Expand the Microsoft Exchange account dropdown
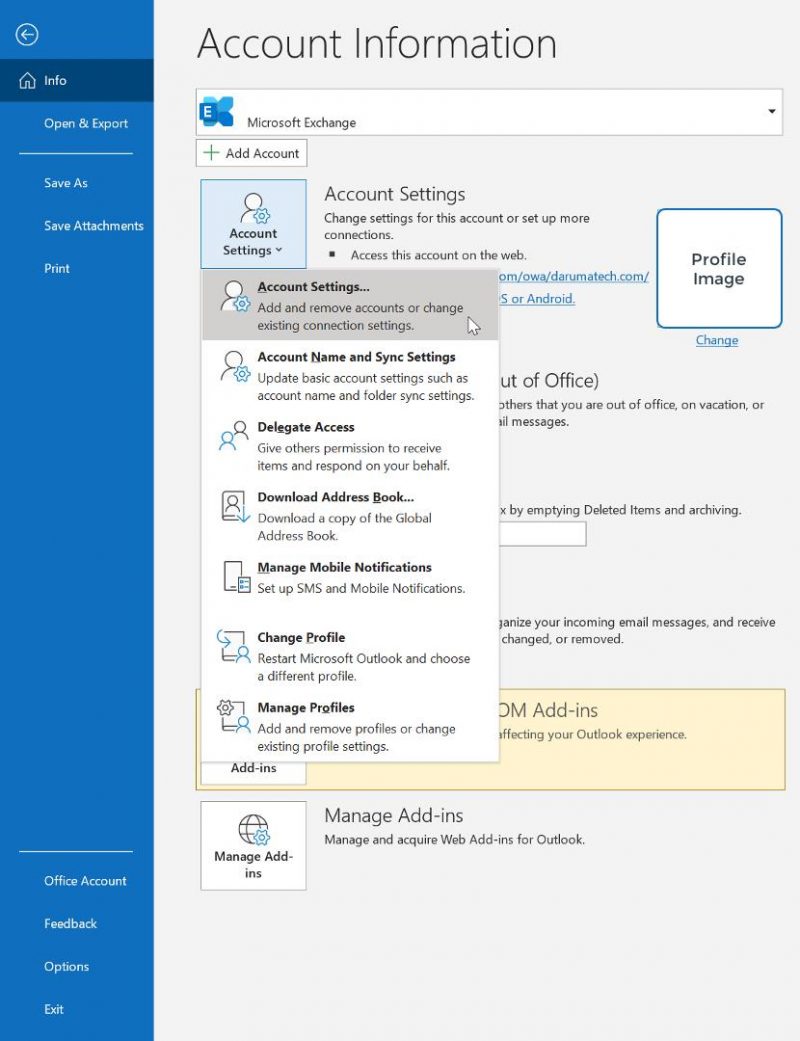Image resolution: width=800 pixels, height=1041 pixels. (771, 110)
